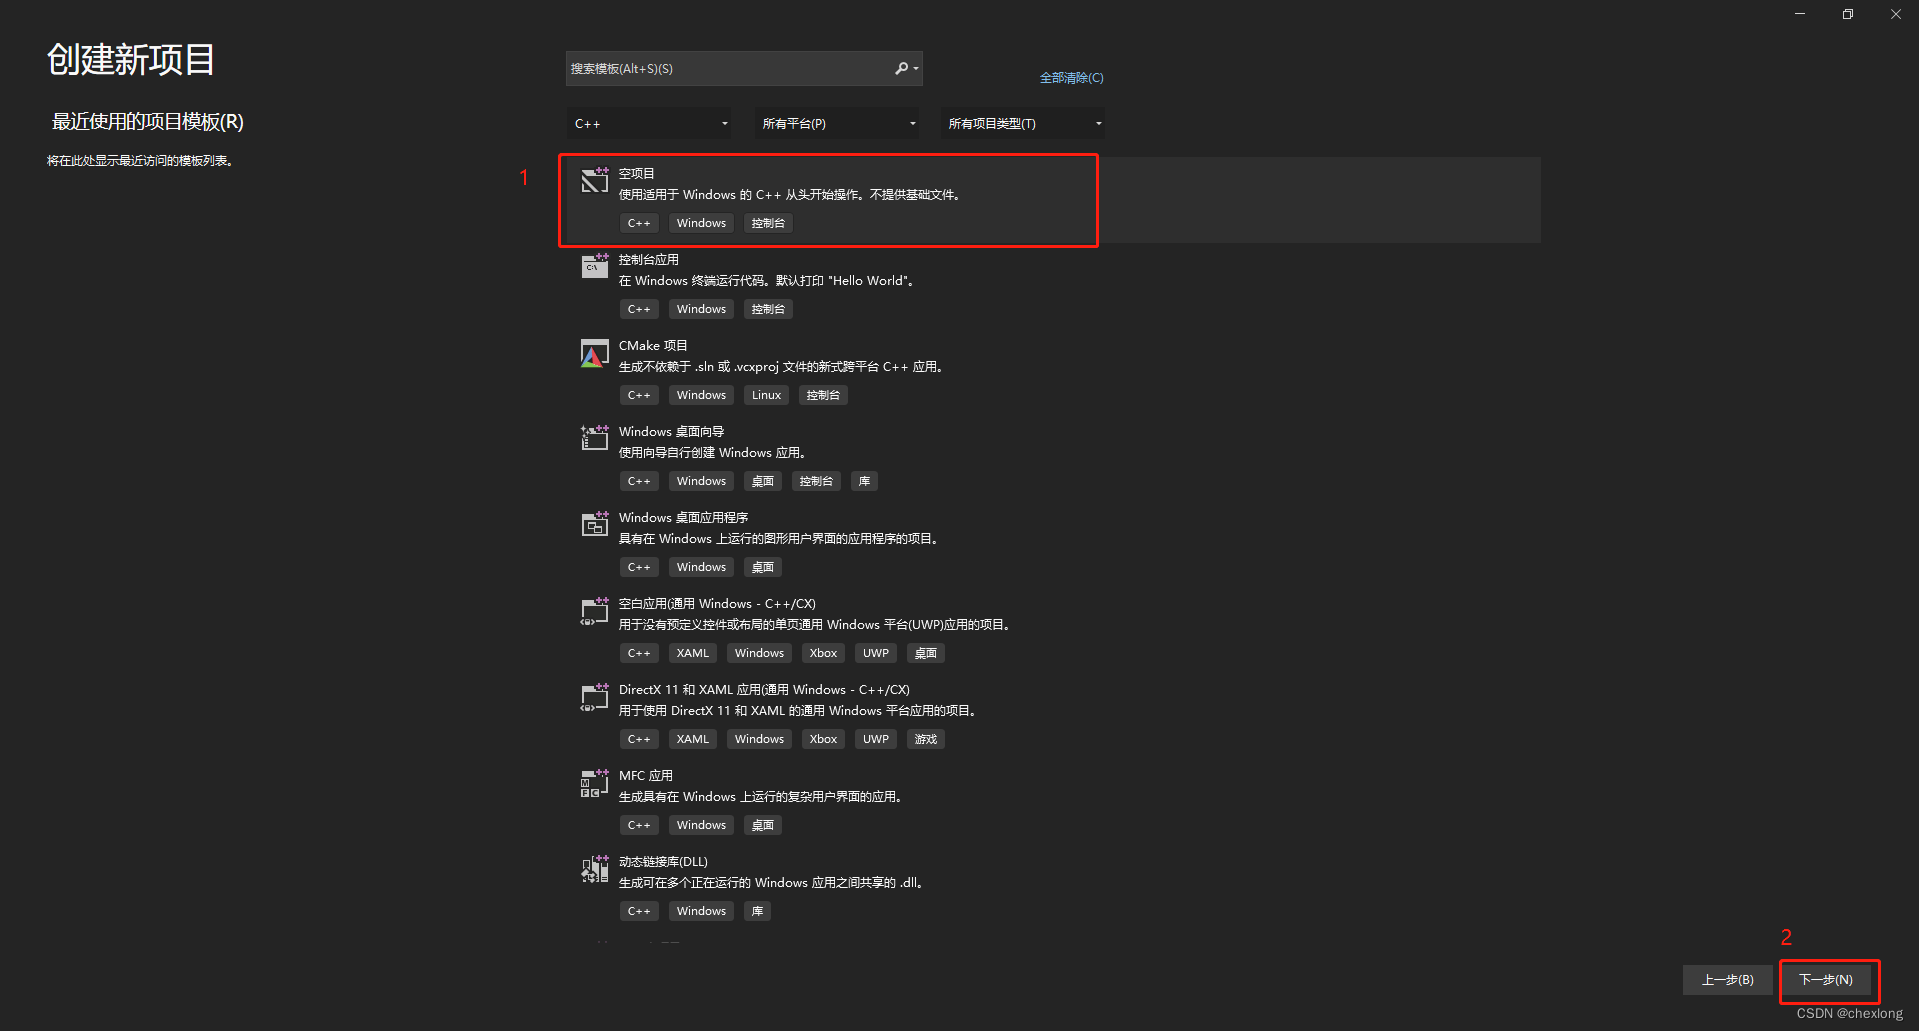The width and height of the screenshot is (1919, 1031).
Task: Select the CMake 项目 template title
Action: 653,346
